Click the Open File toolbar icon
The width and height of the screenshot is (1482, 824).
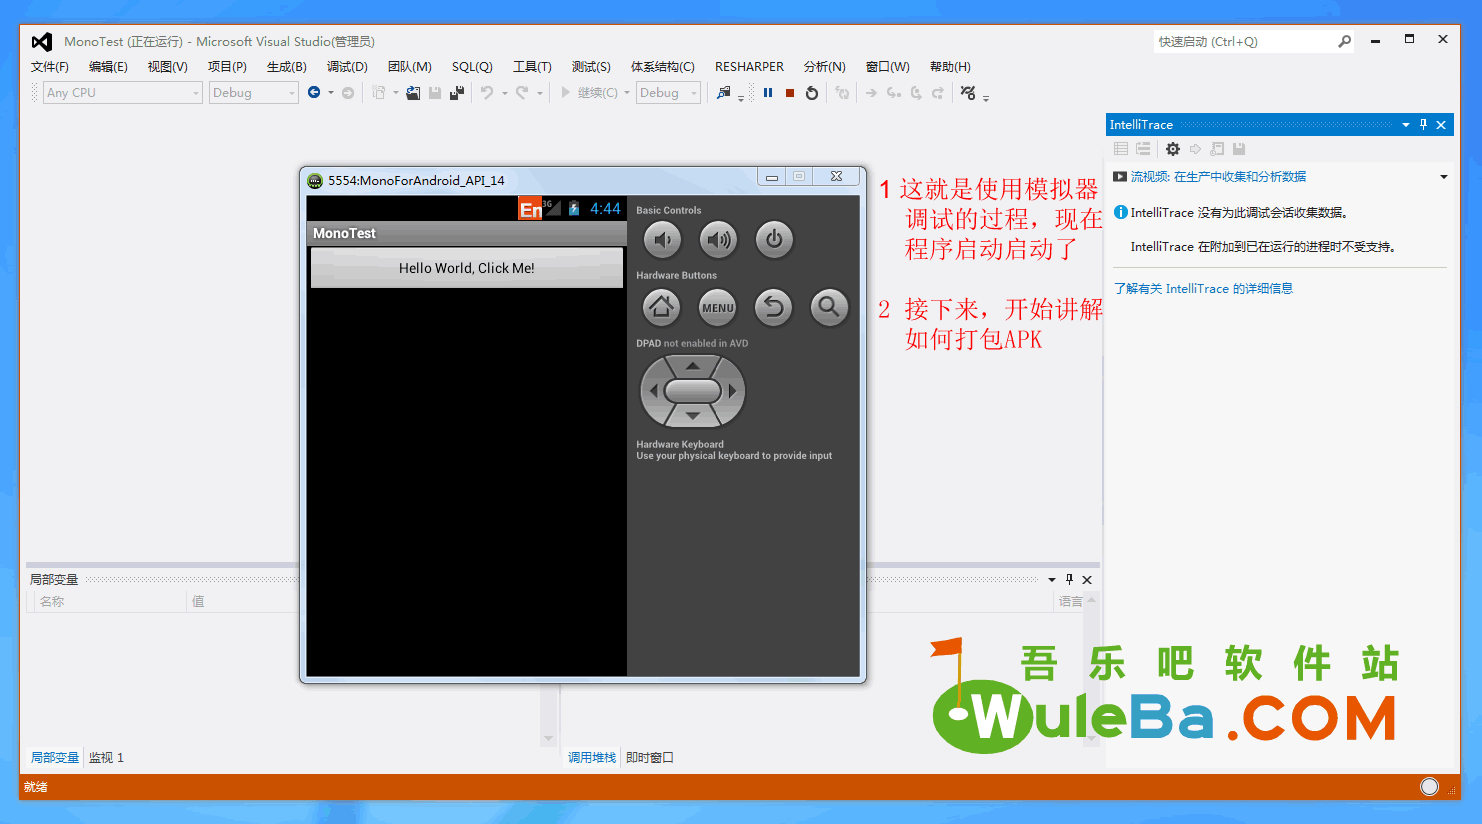tap(413, 93)
